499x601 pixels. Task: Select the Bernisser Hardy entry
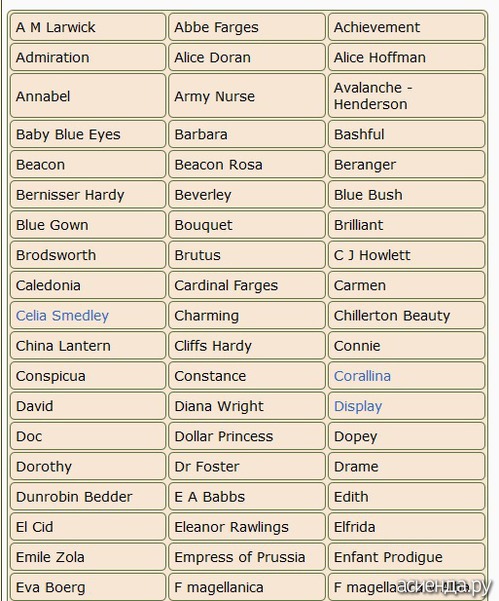click(88, 195)
